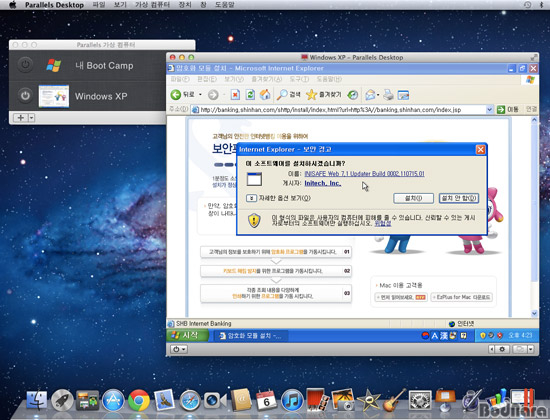
Task: Click the IE Home icon
Action: click(265, 94)
